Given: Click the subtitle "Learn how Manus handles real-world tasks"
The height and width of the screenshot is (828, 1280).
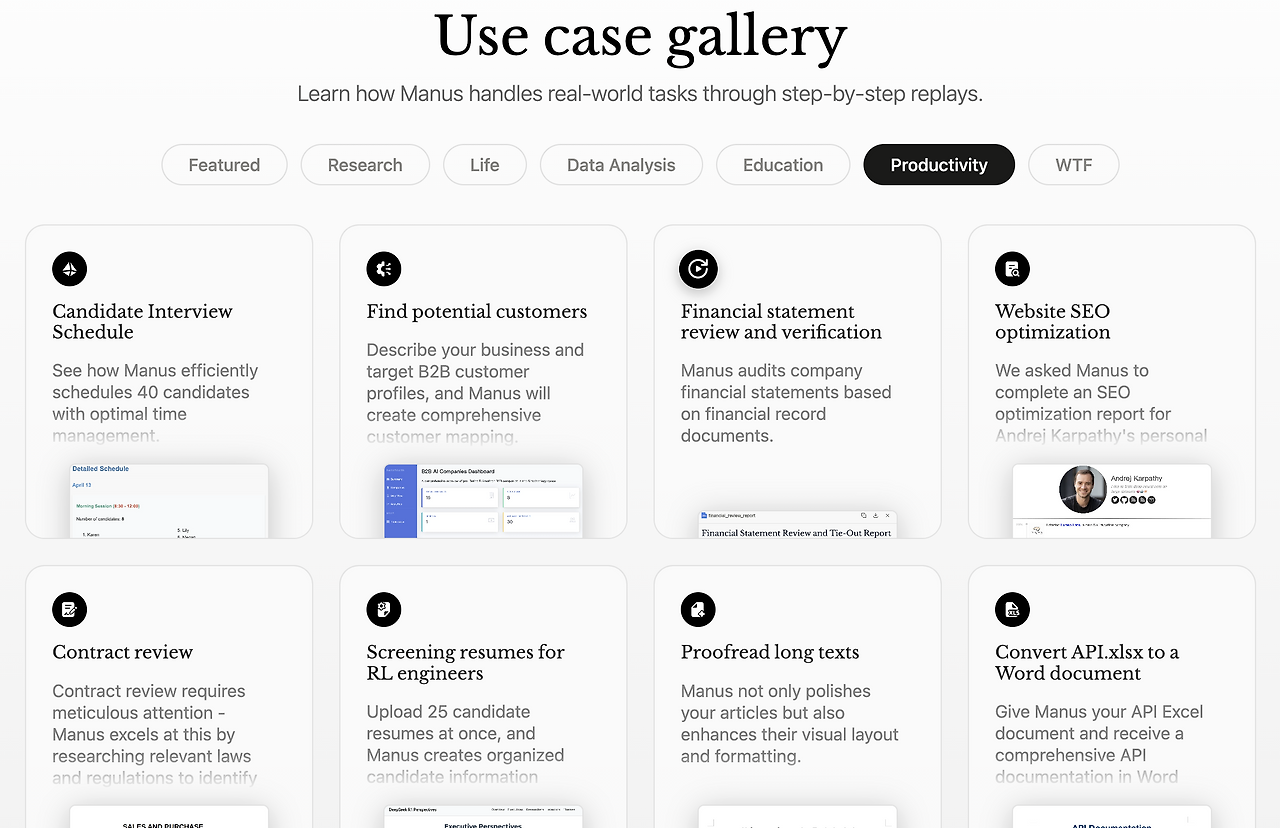Looking at the screenshot, I should point(640,94).
